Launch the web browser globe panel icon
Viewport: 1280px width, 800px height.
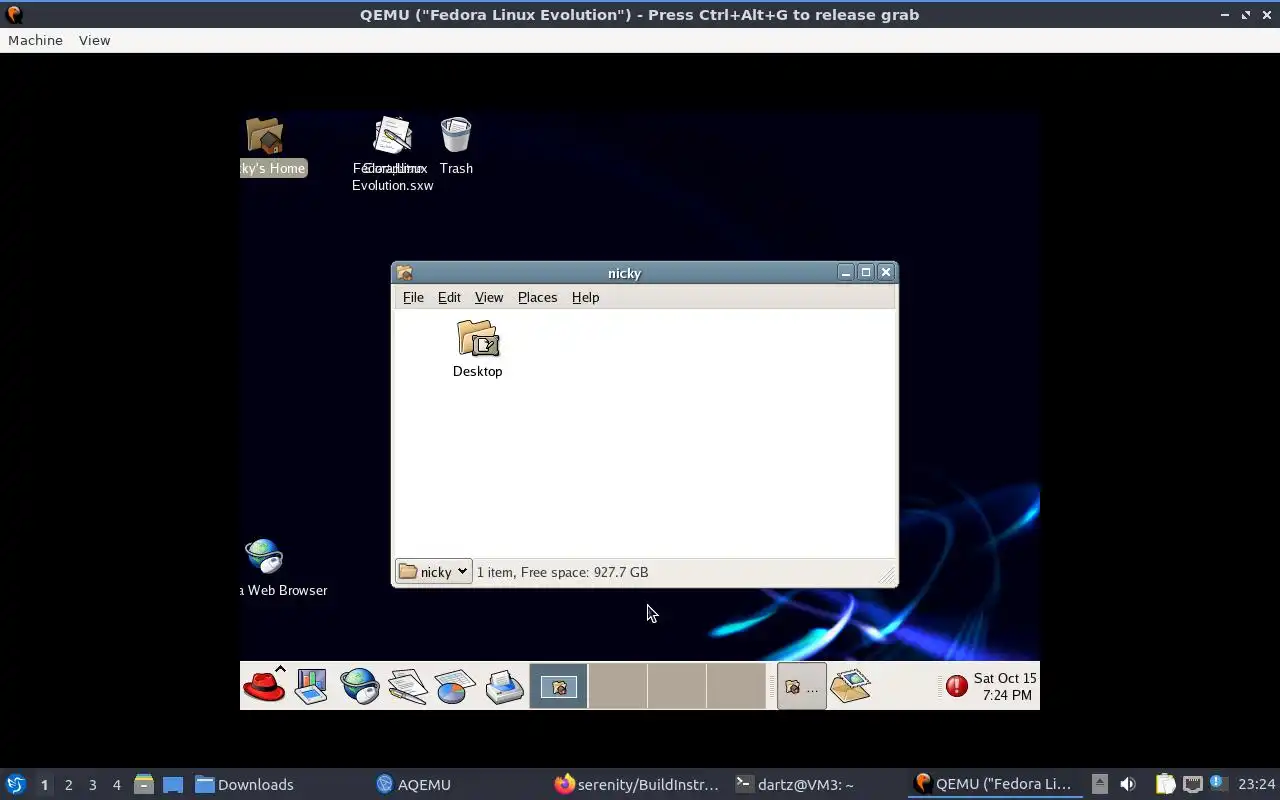point(359,686)
